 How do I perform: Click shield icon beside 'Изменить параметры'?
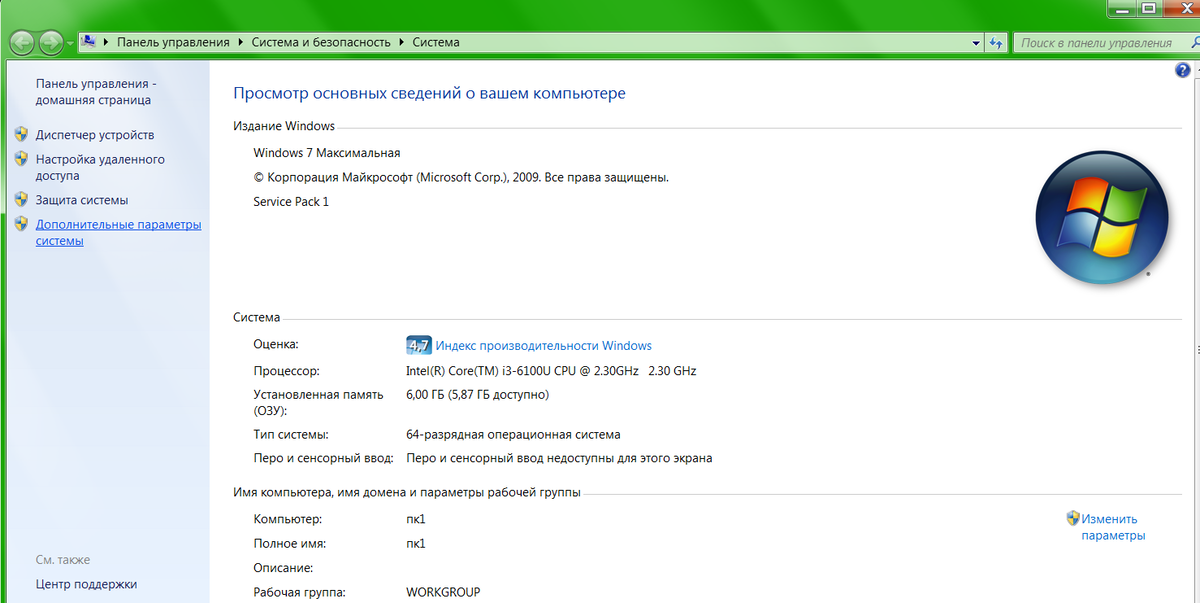[x=1073, y=519]
